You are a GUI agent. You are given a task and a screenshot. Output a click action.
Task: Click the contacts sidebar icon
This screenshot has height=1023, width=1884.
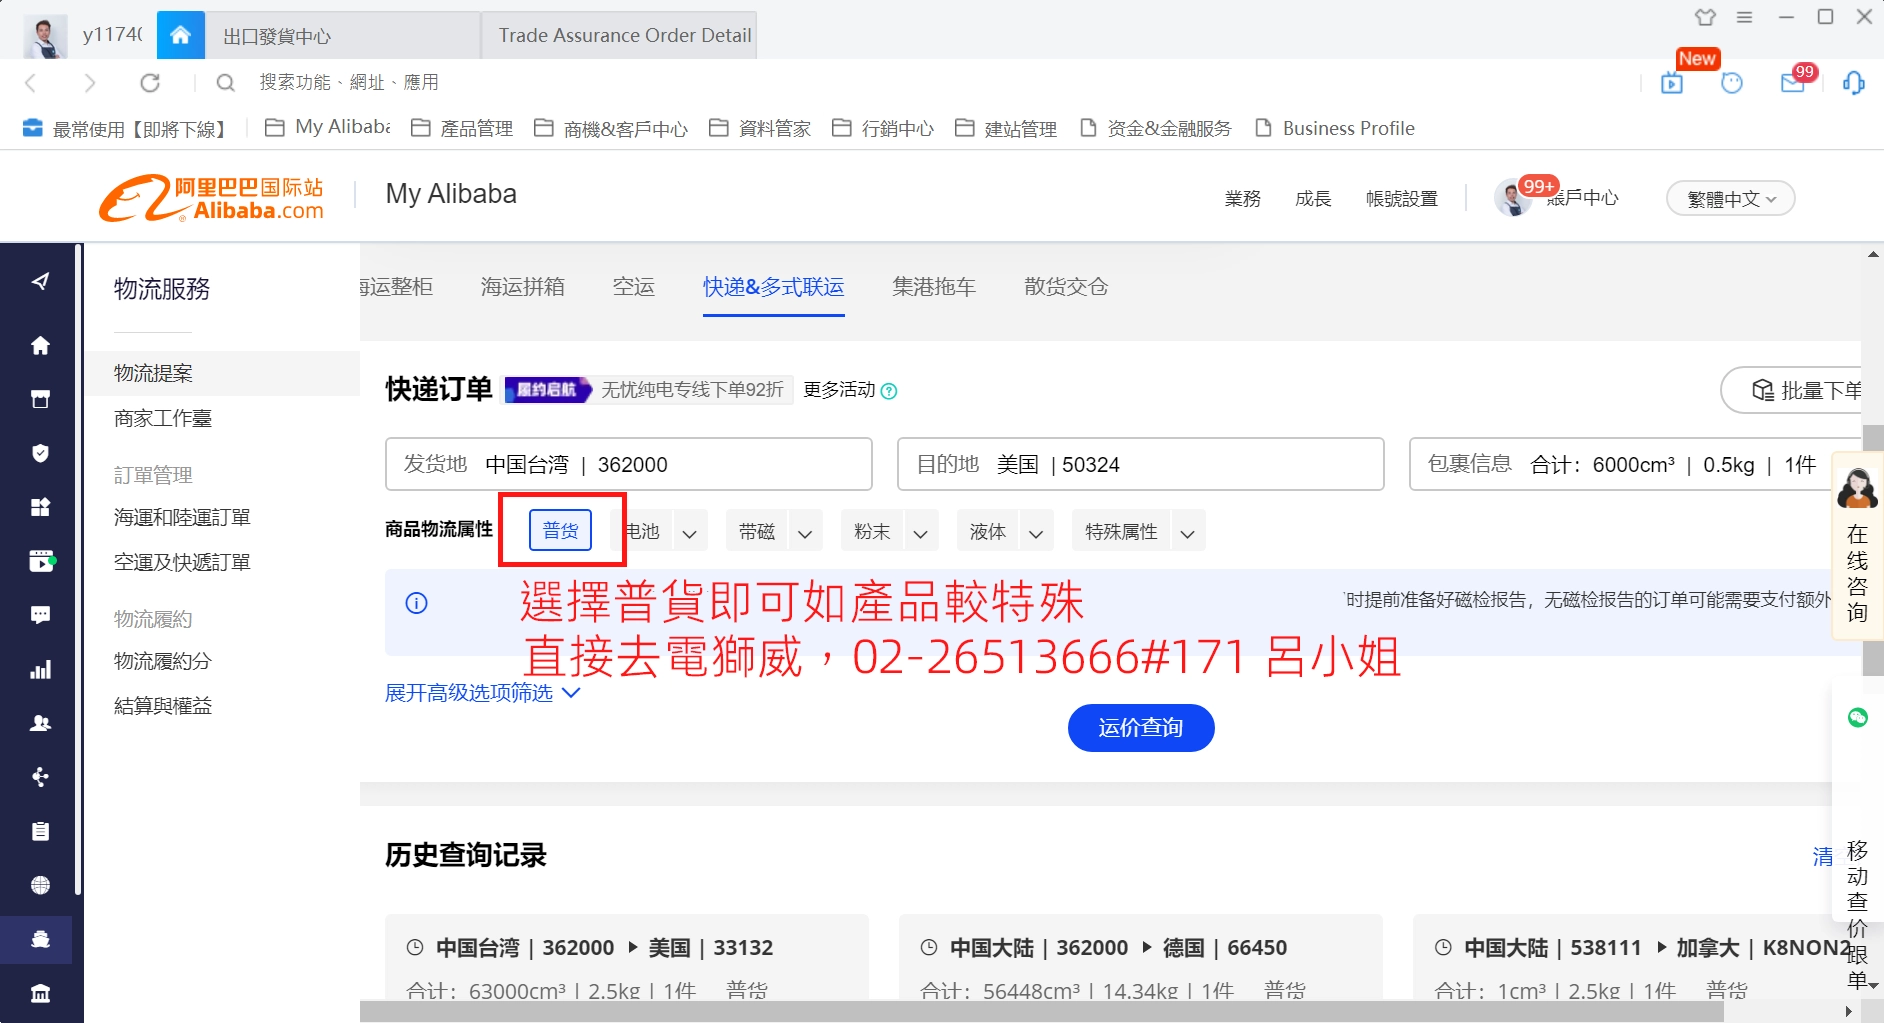[40, 723]
